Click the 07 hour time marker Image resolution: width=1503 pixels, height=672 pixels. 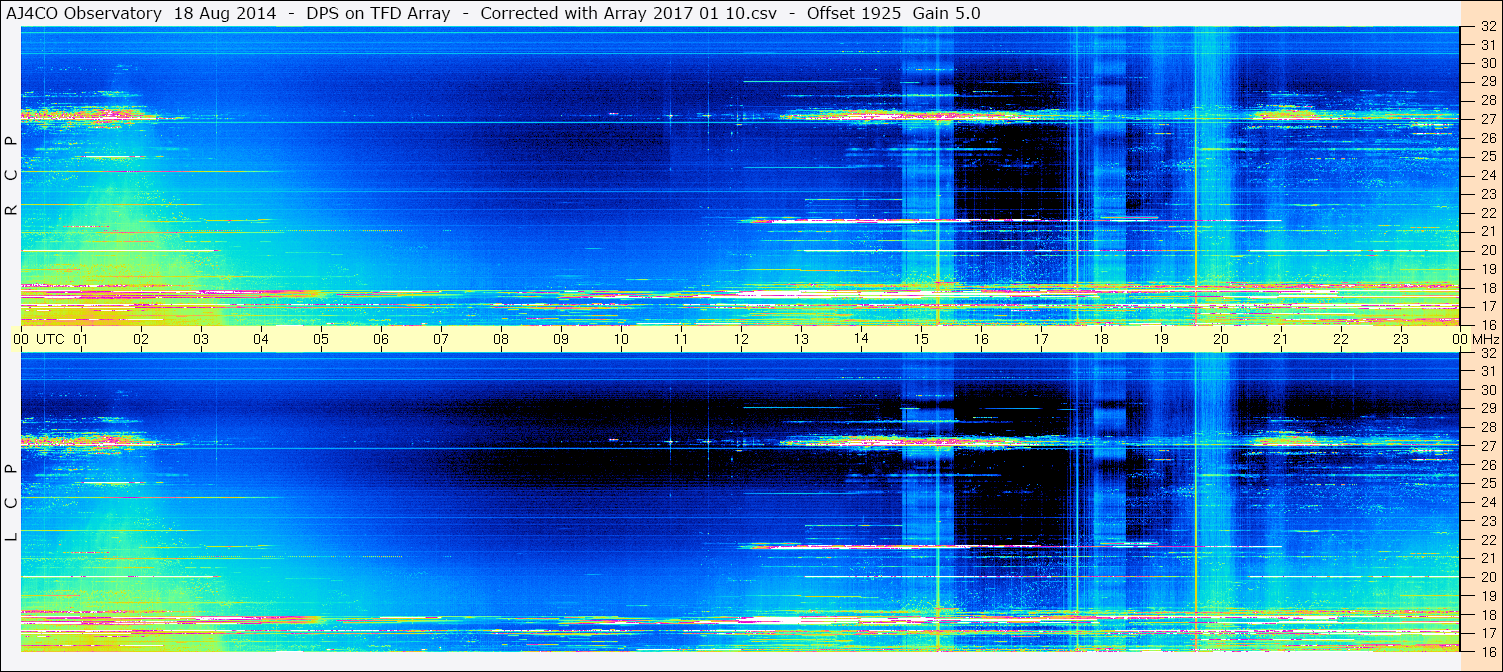tap(441, 340)
